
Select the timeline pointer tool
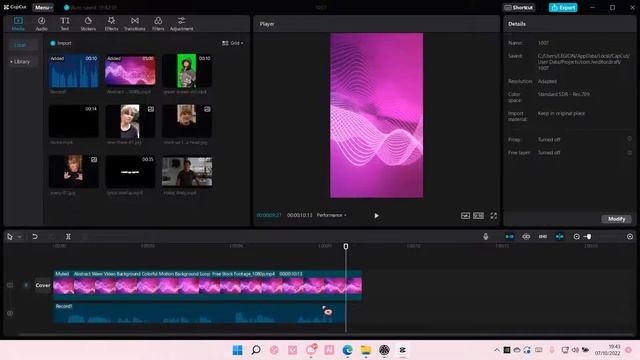tap(10, 236)
